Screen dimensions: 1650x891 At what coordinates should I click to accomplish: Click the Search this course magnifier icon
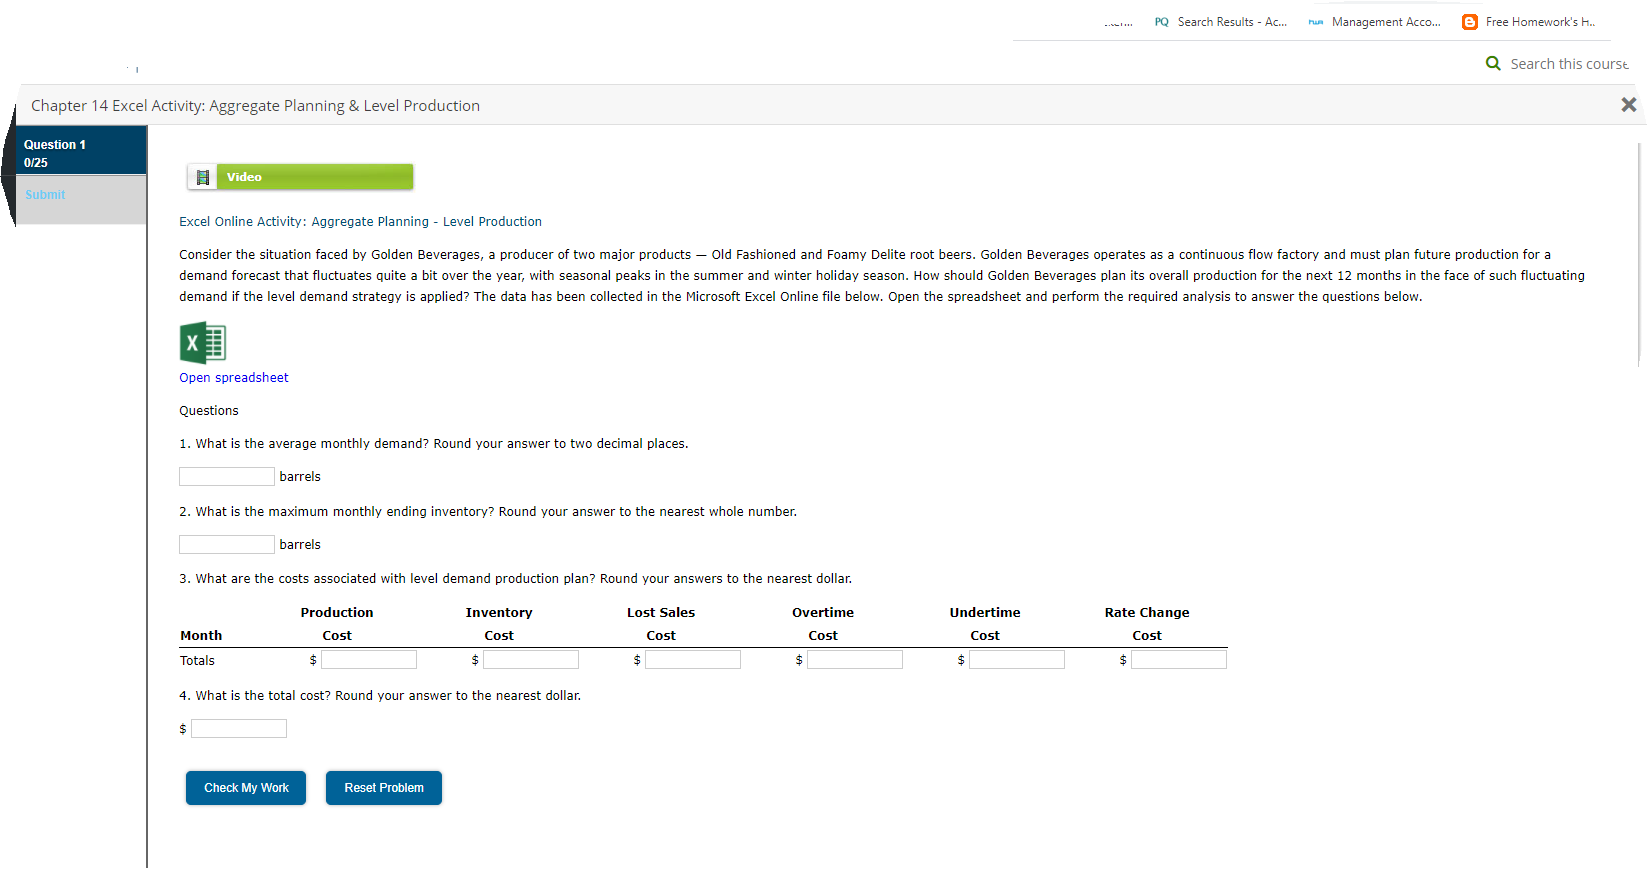[1493, 63]
